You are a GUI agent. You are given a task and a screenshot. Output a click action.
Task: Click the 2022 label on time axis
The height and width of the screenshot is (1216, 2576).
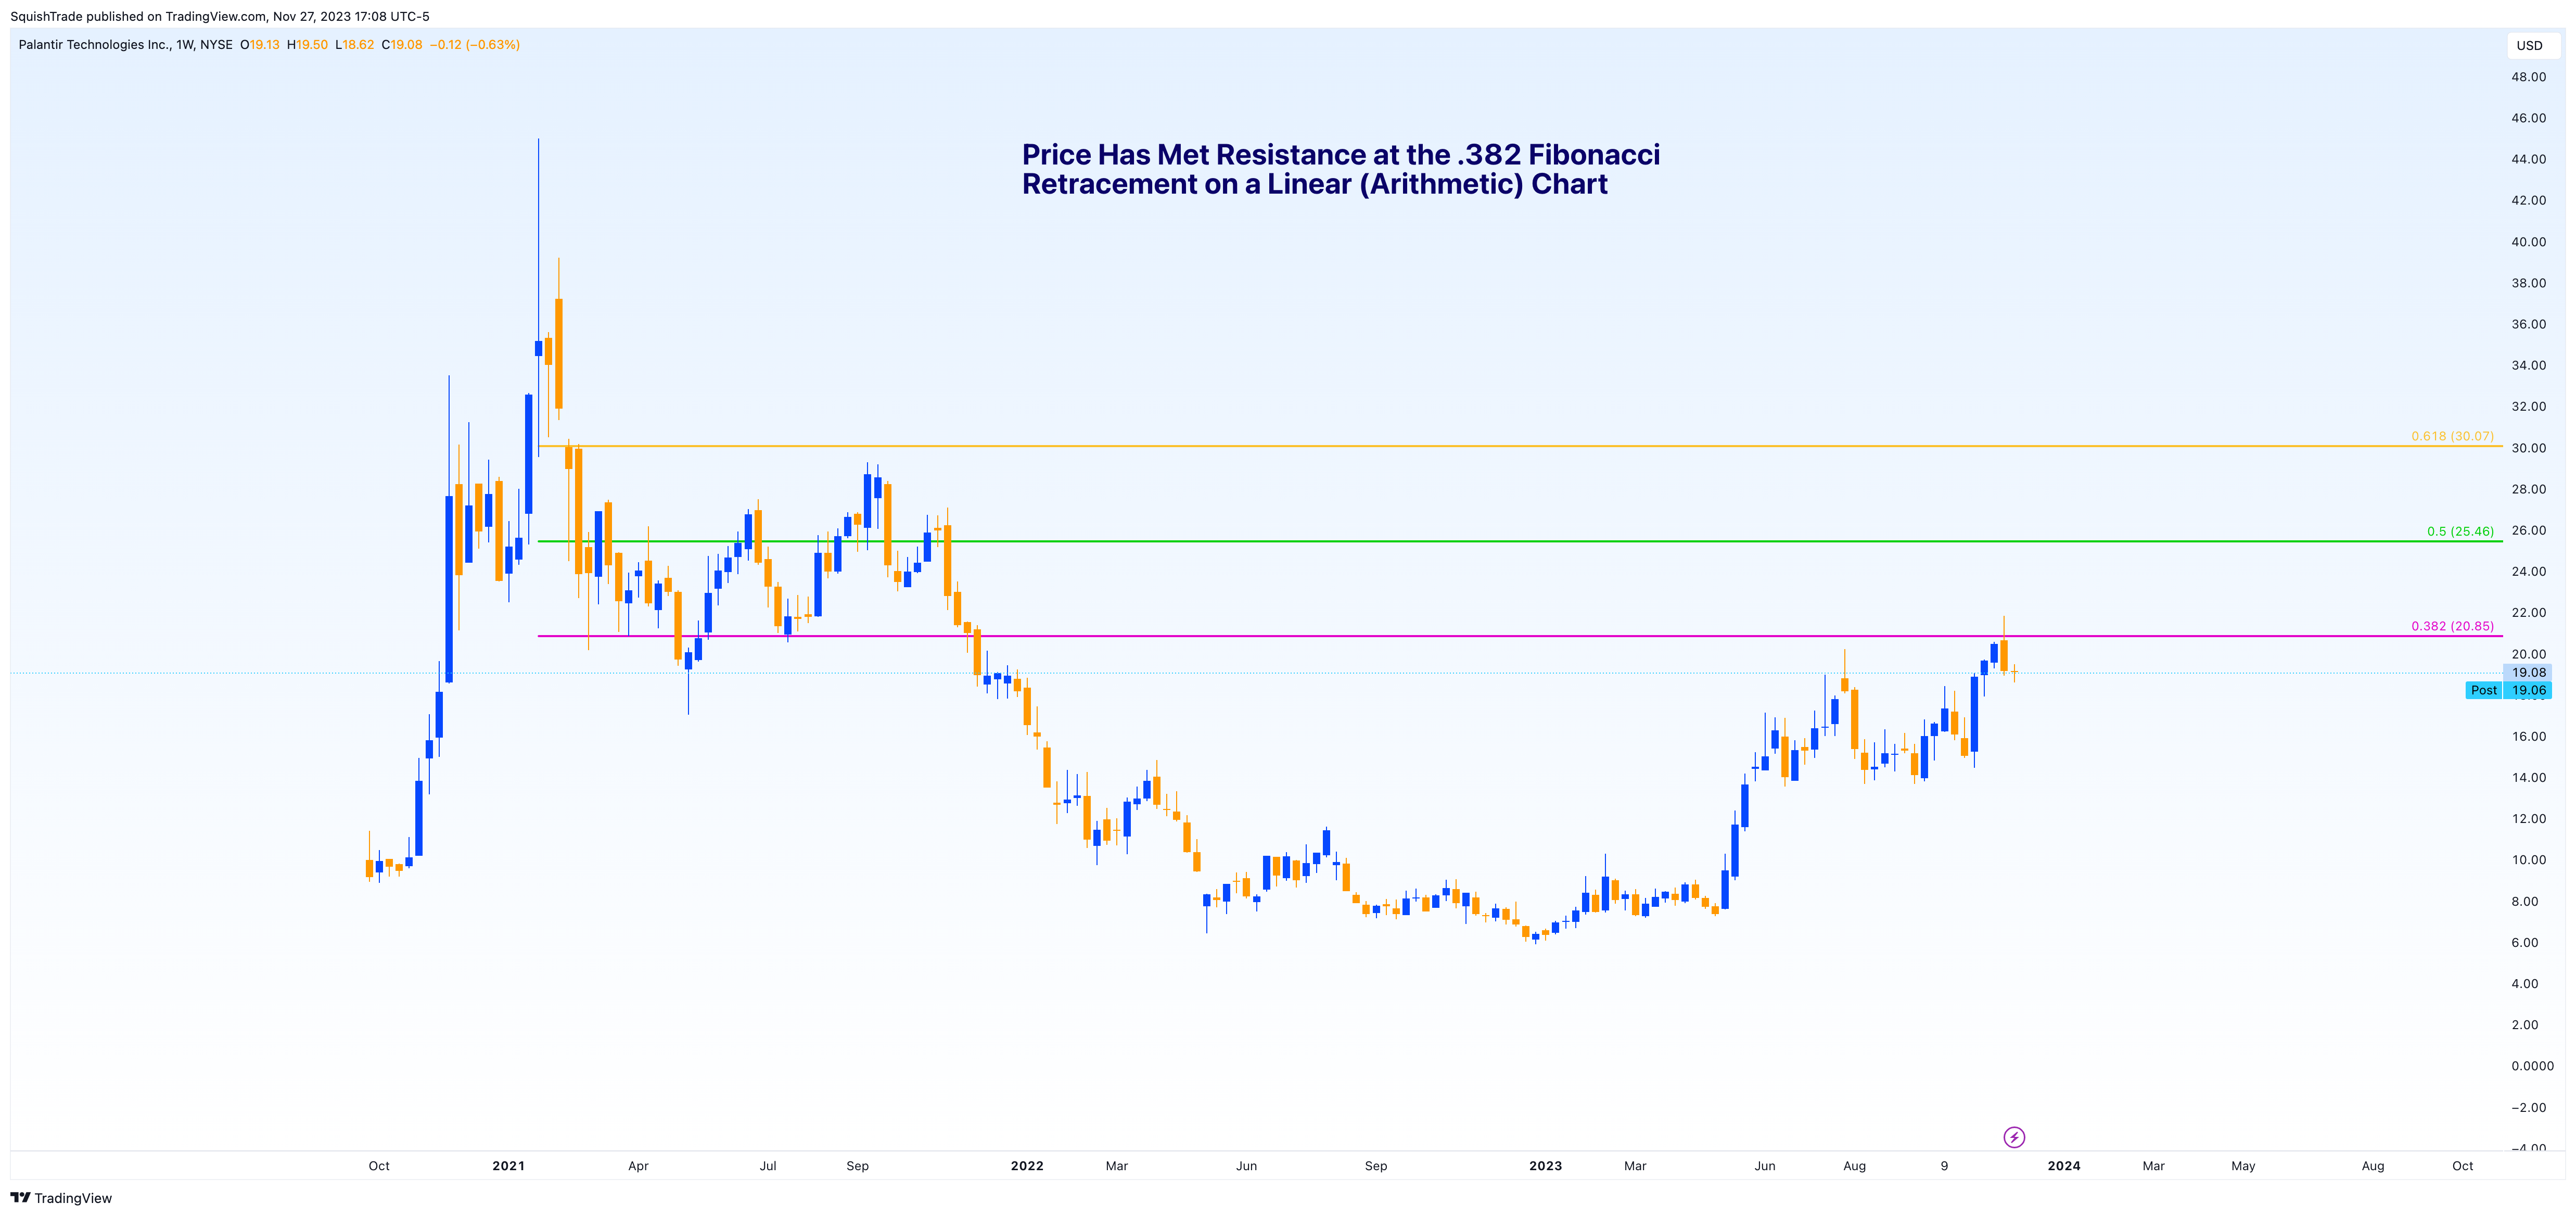tap(1027, 1166)
